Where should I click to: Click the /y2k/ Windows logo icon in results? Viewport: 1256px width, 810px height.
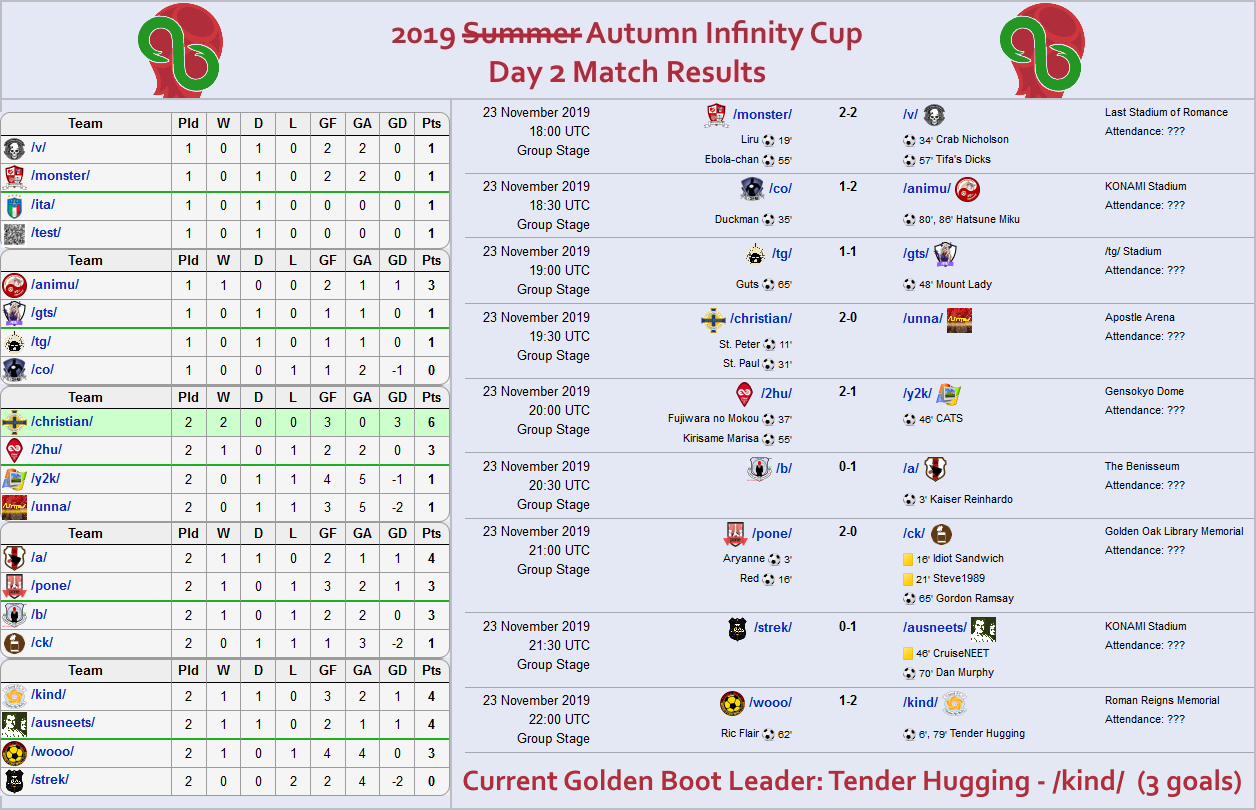[x=948, y=394]
